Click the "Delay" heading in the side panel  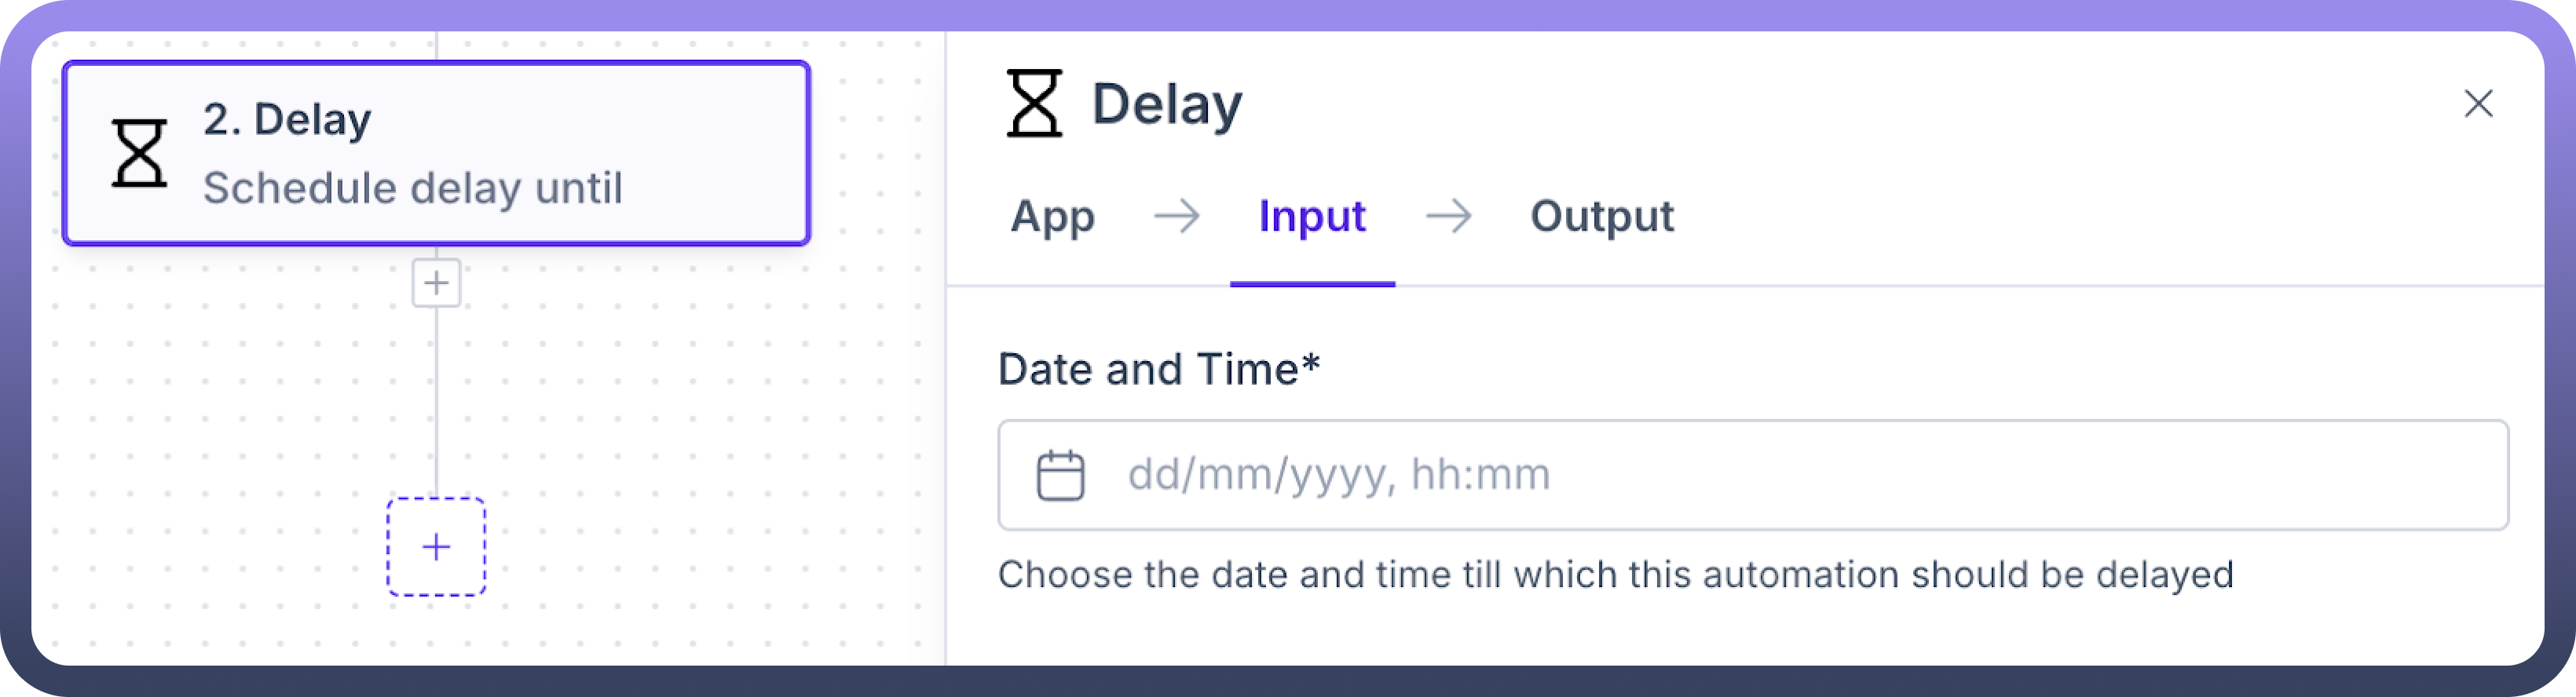[x=1167, y=104]
